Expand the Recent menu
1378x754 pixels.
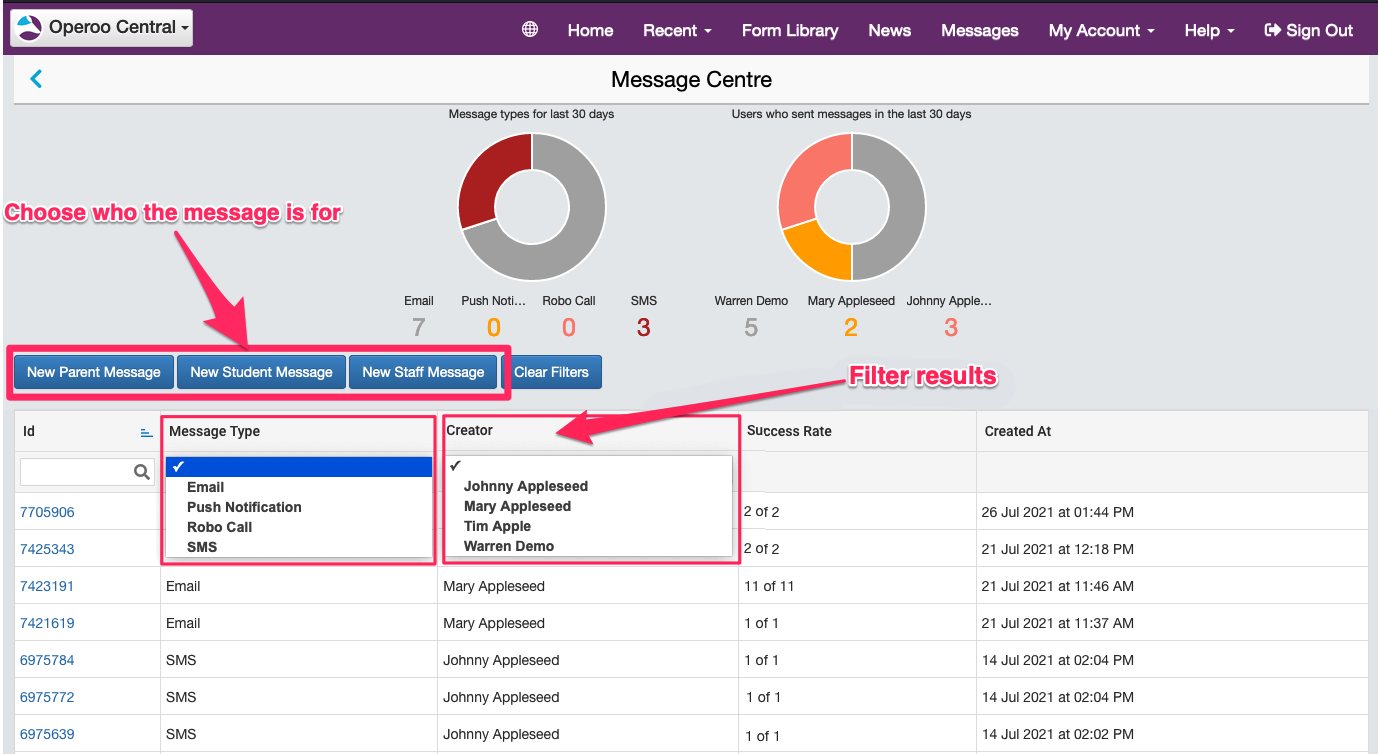pyautogui.click(x=677, y=30)
